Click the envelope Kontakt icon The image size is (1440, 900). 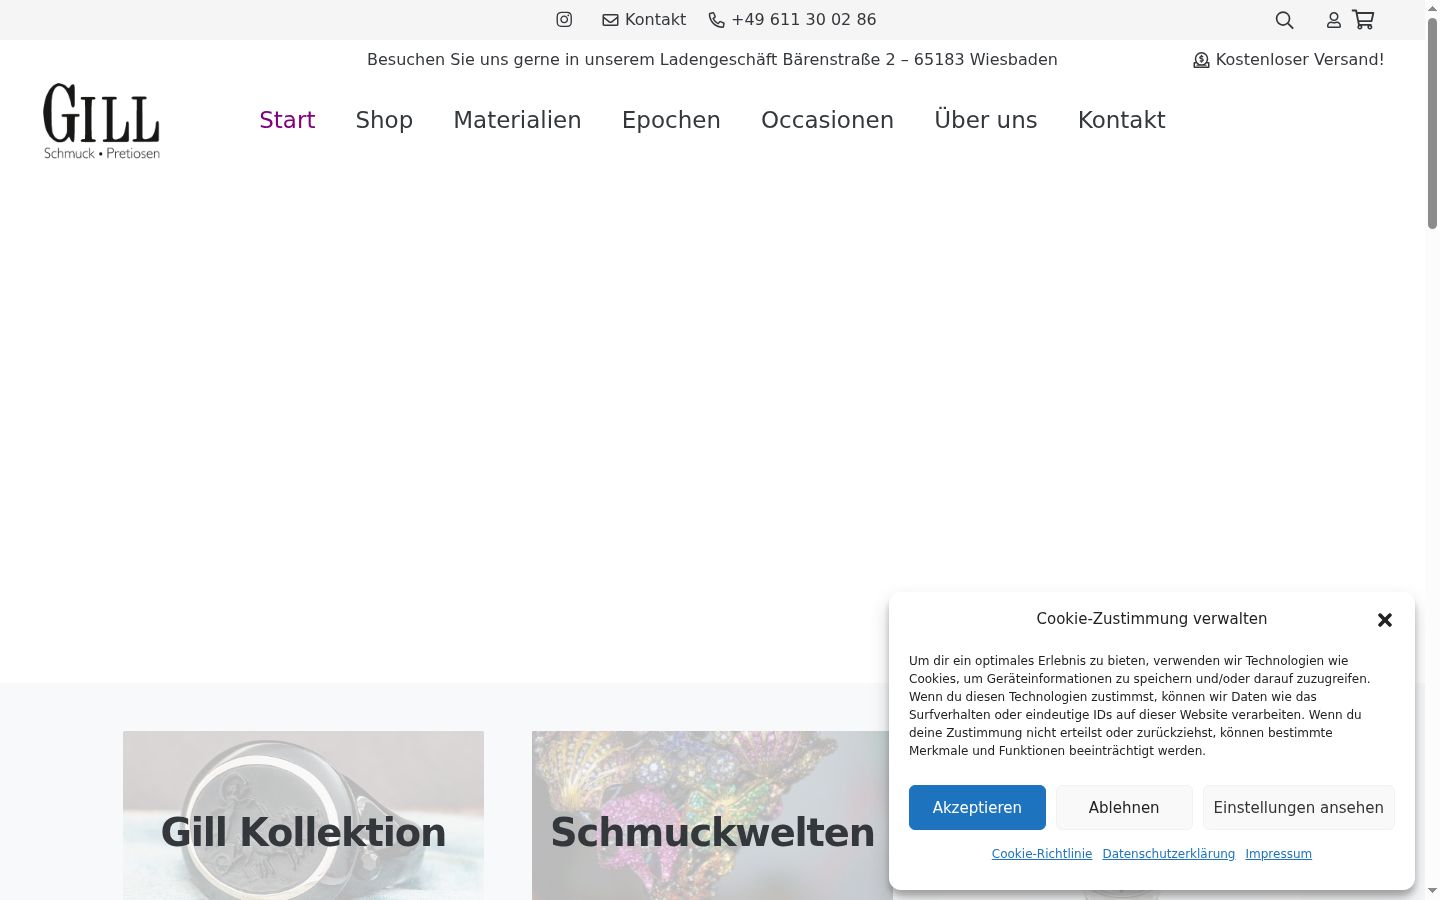coord(610,20)
